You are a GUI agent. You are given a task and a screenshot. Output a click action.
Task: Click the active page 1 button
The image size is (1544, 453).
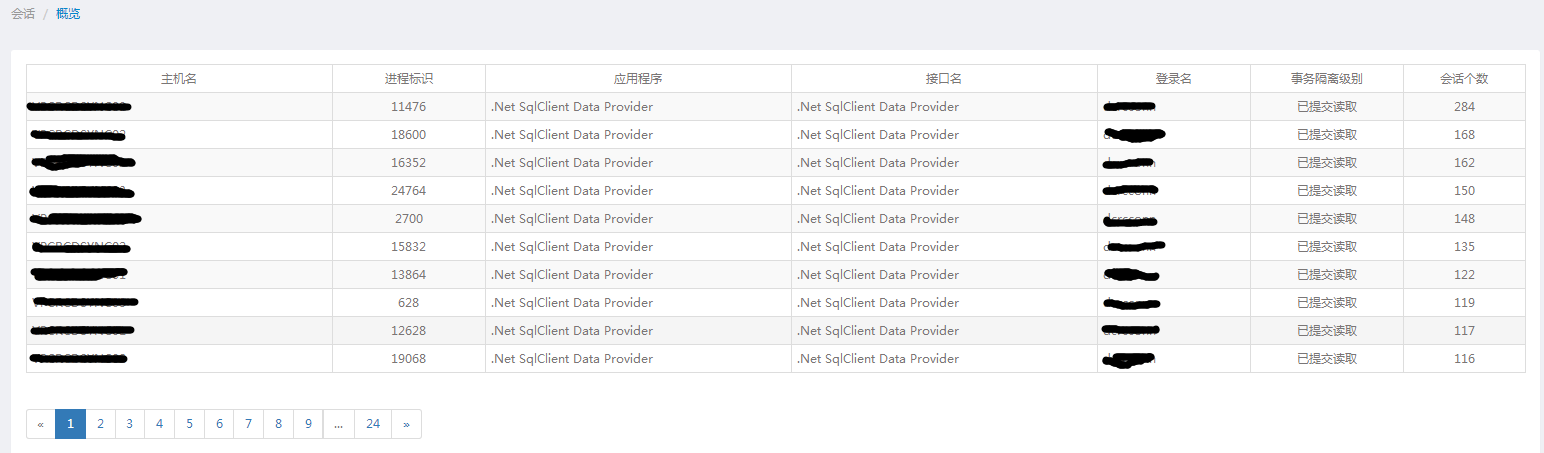pos(70,424)
